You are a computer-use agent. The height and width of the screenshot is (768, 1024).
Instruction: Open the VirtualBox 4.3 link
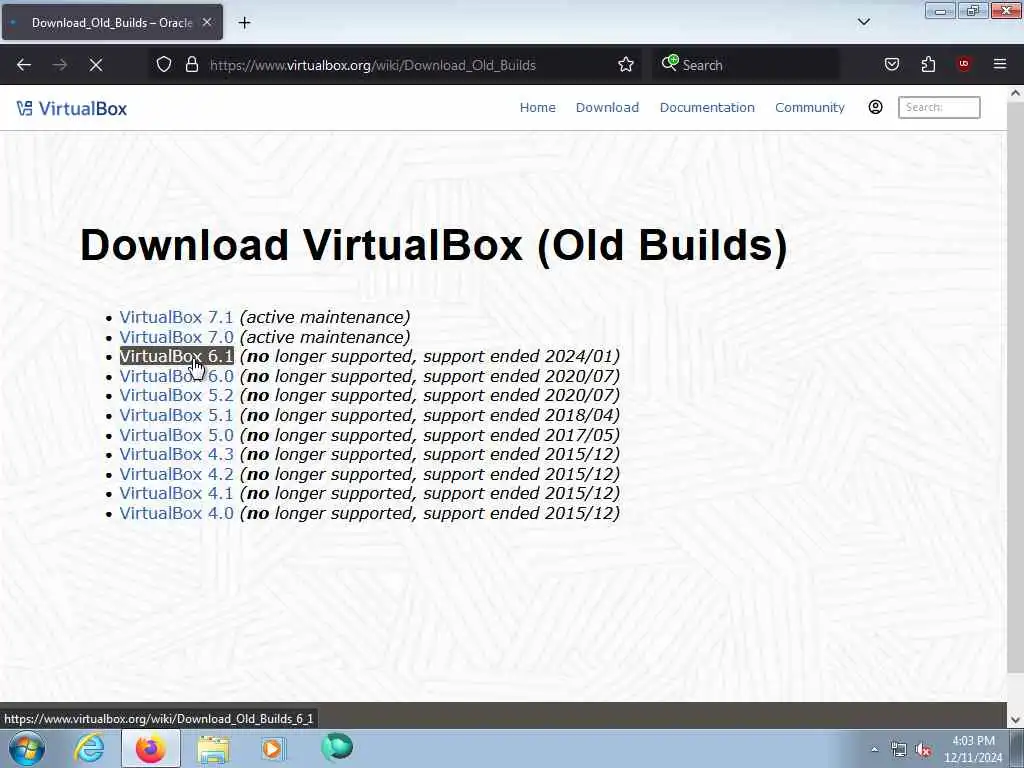point(176,455)
